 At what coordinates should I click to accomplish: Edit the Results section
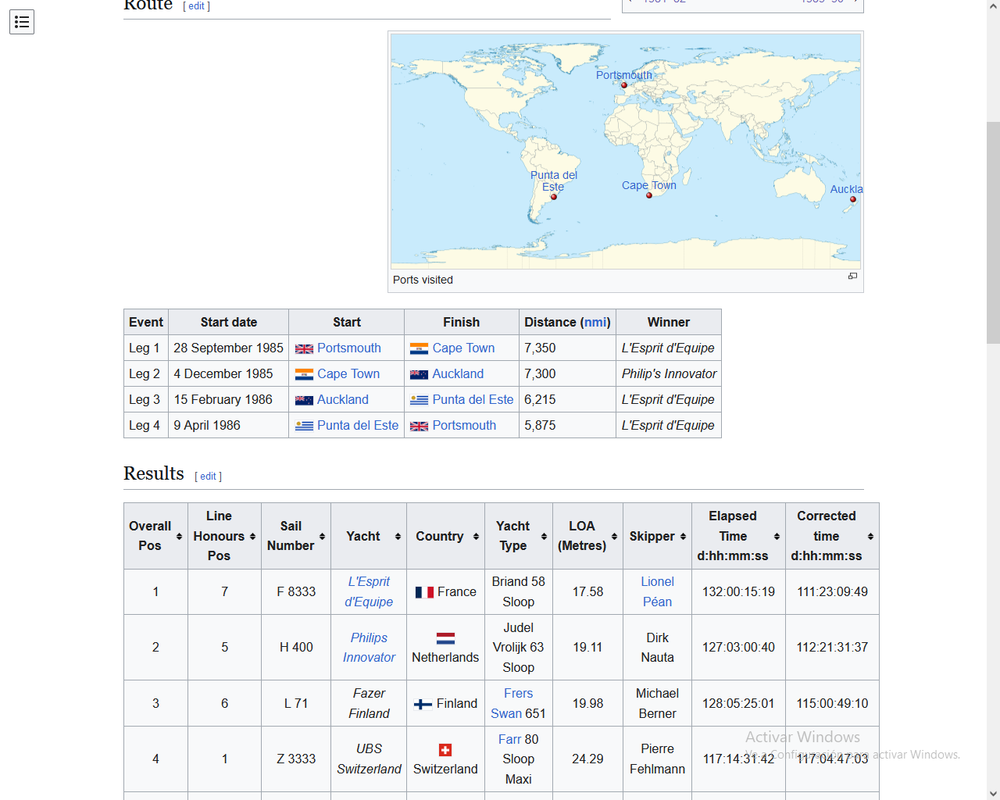(x=208, y=476)
